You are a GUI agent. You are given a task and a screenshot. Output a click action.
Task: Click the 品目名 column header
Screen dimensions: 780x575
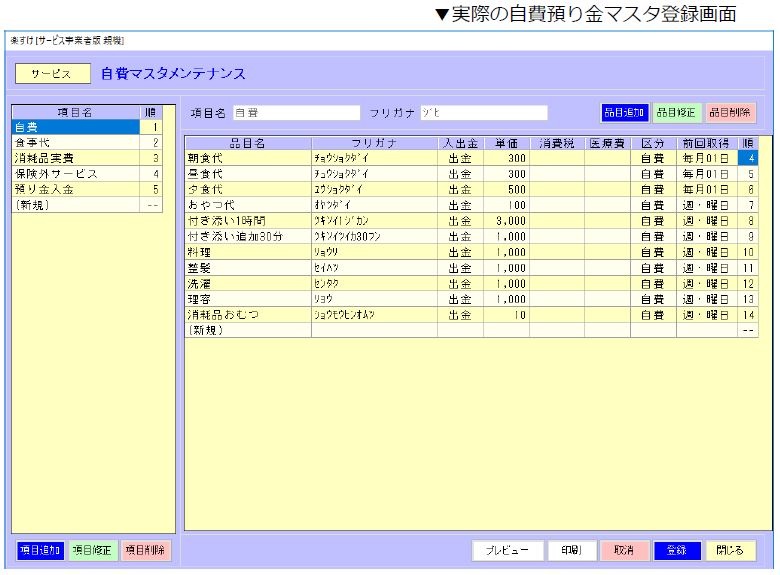click(x=248, y=143)
